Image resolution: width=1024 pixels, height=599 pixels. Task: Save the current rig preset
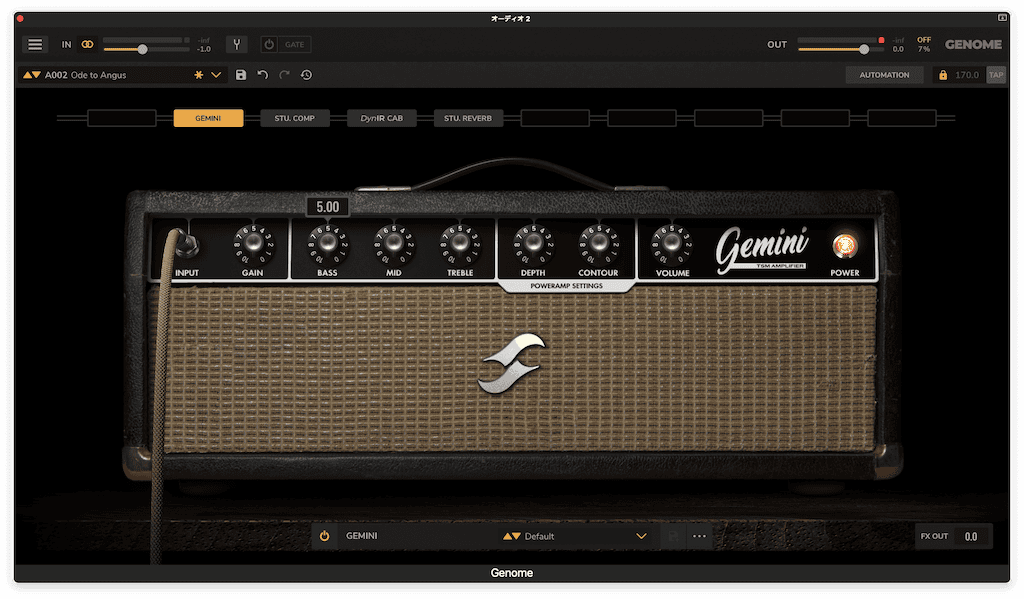tap(241, 75)
